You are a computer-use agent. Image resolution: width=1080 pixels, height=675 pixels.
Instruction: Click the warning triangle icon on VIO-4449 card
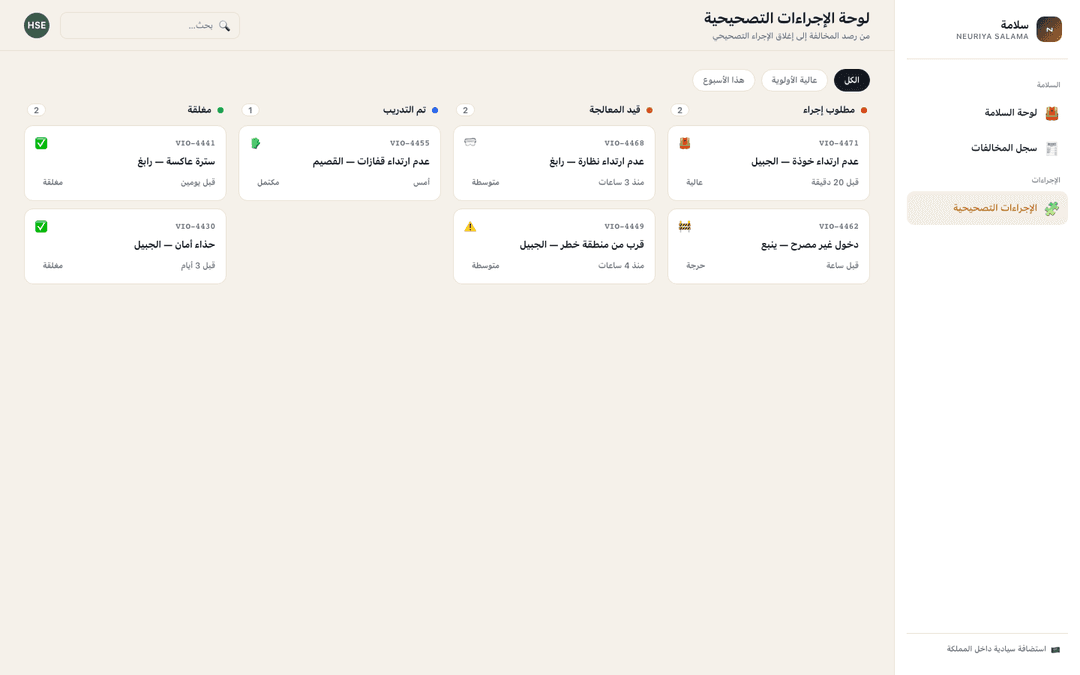pos(470,227)
